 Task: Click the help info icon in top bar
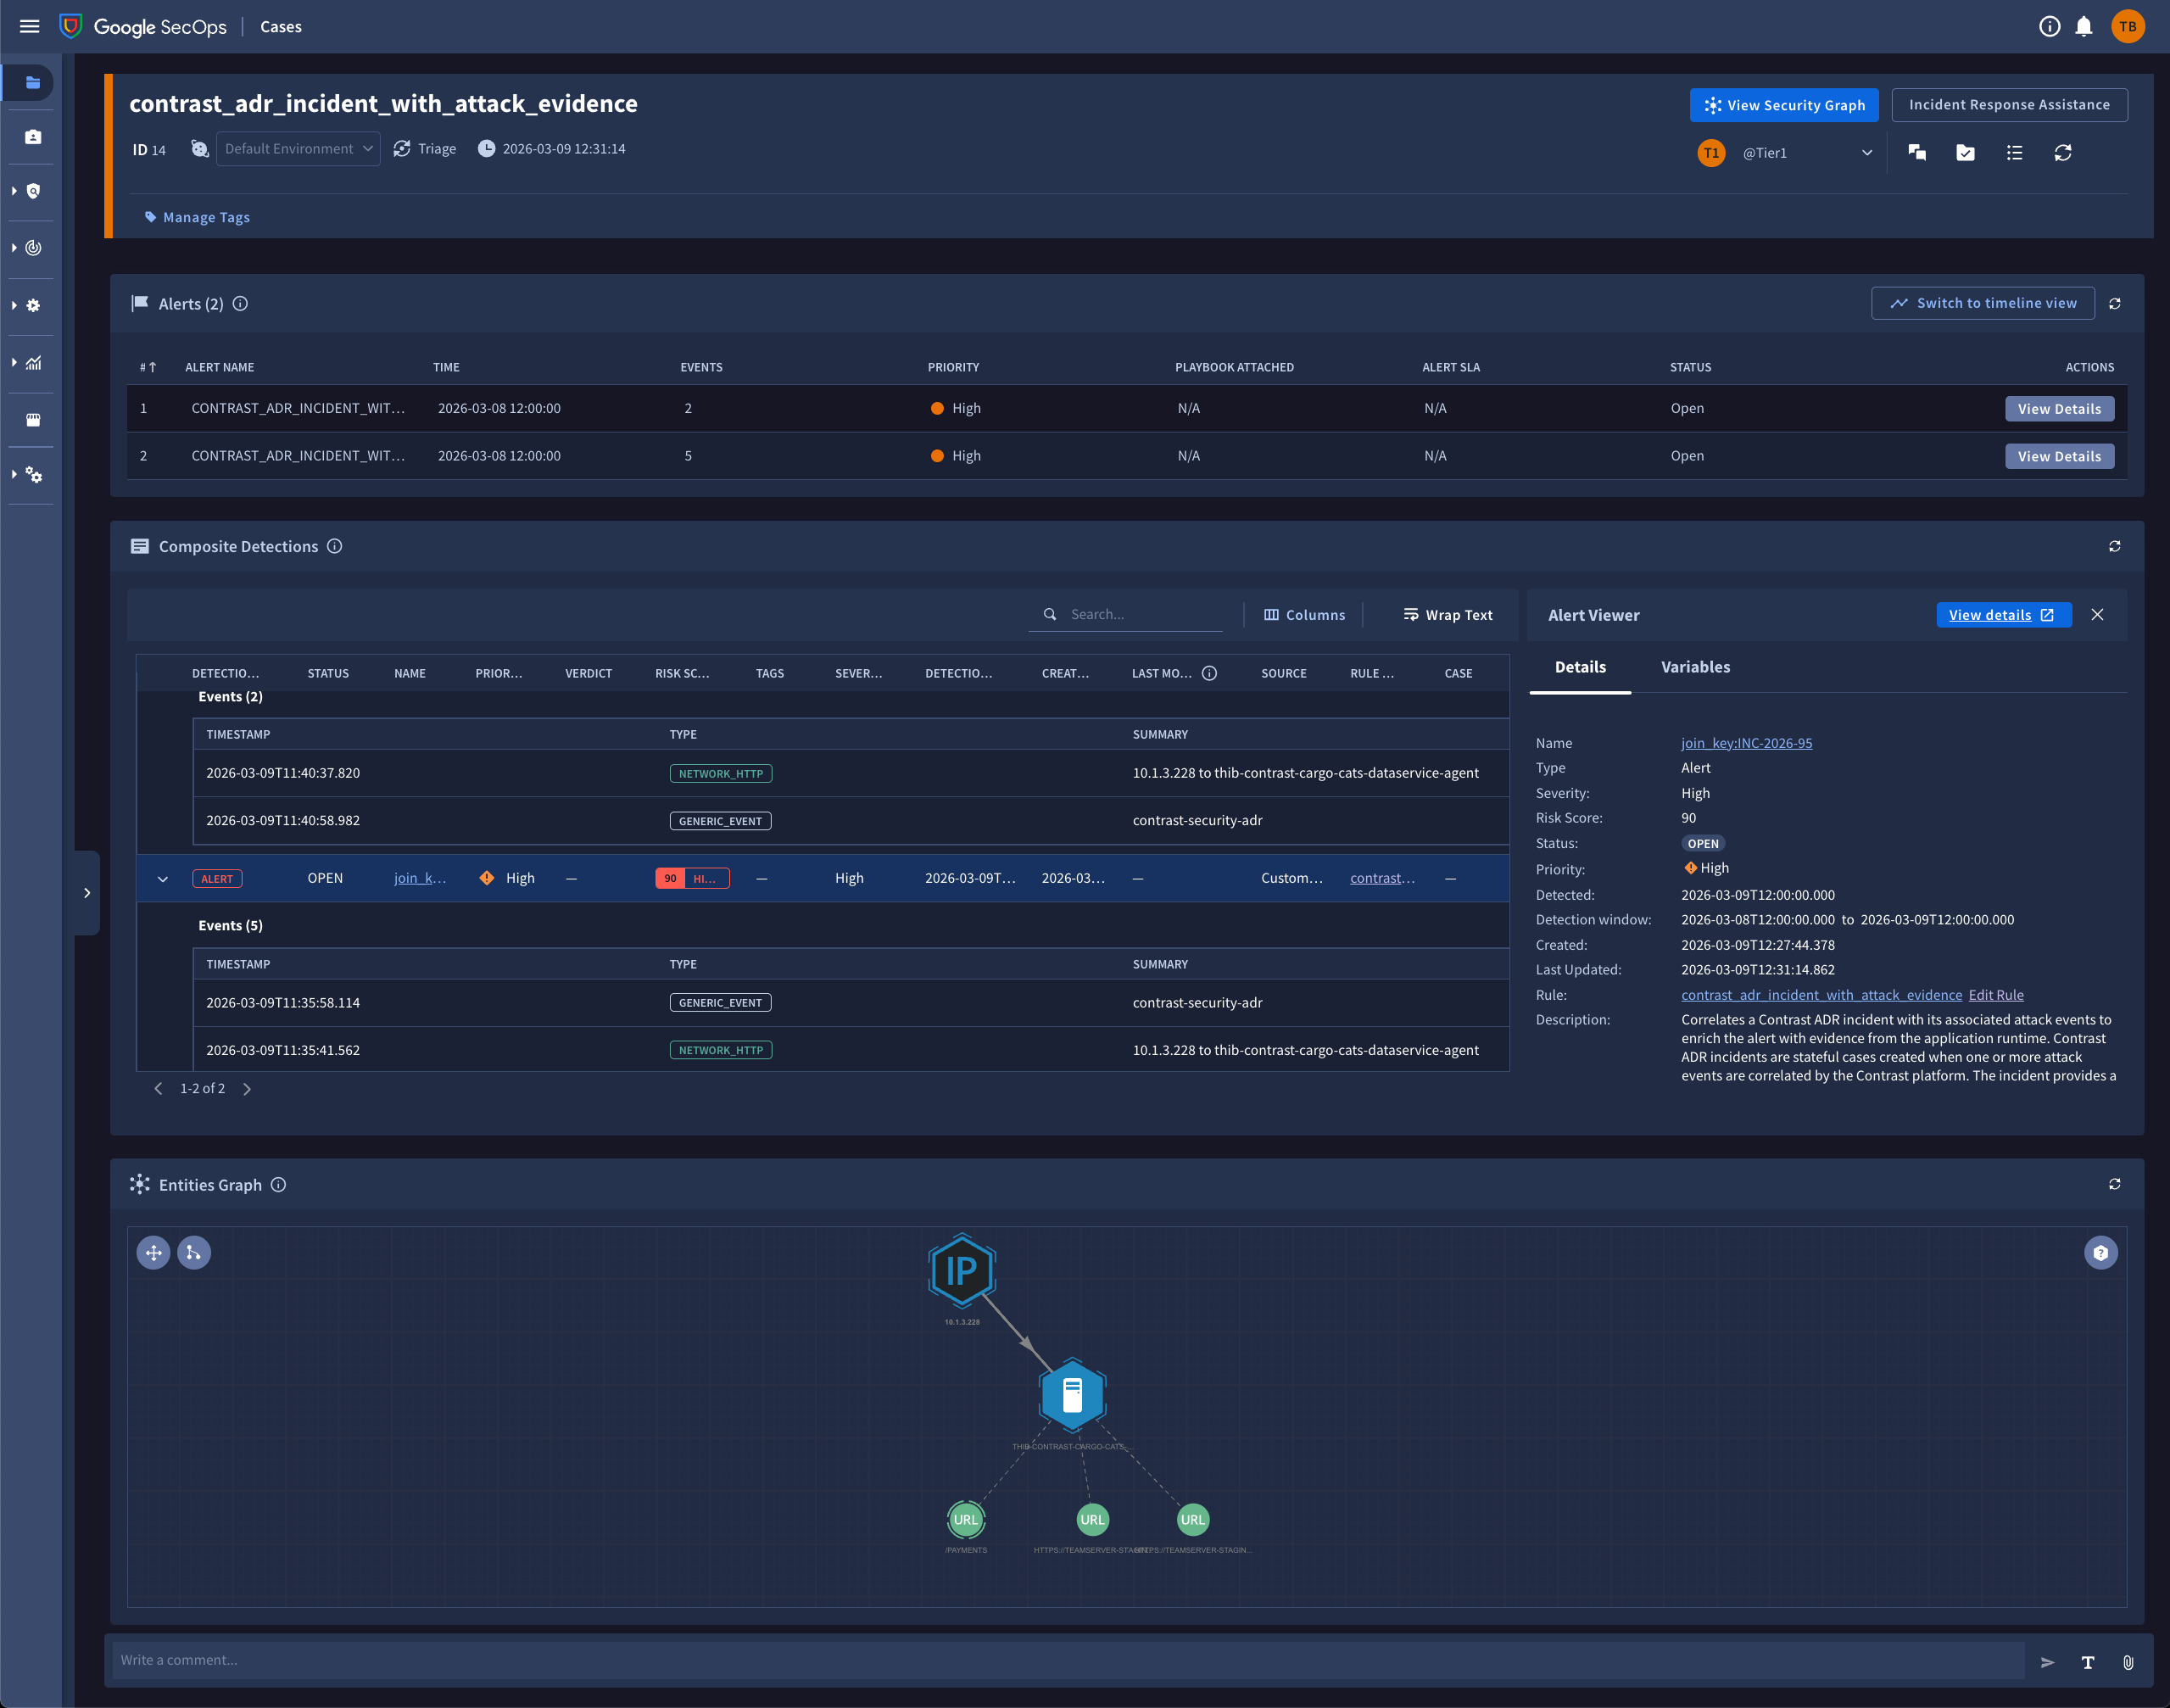[x=2049, y=27]
